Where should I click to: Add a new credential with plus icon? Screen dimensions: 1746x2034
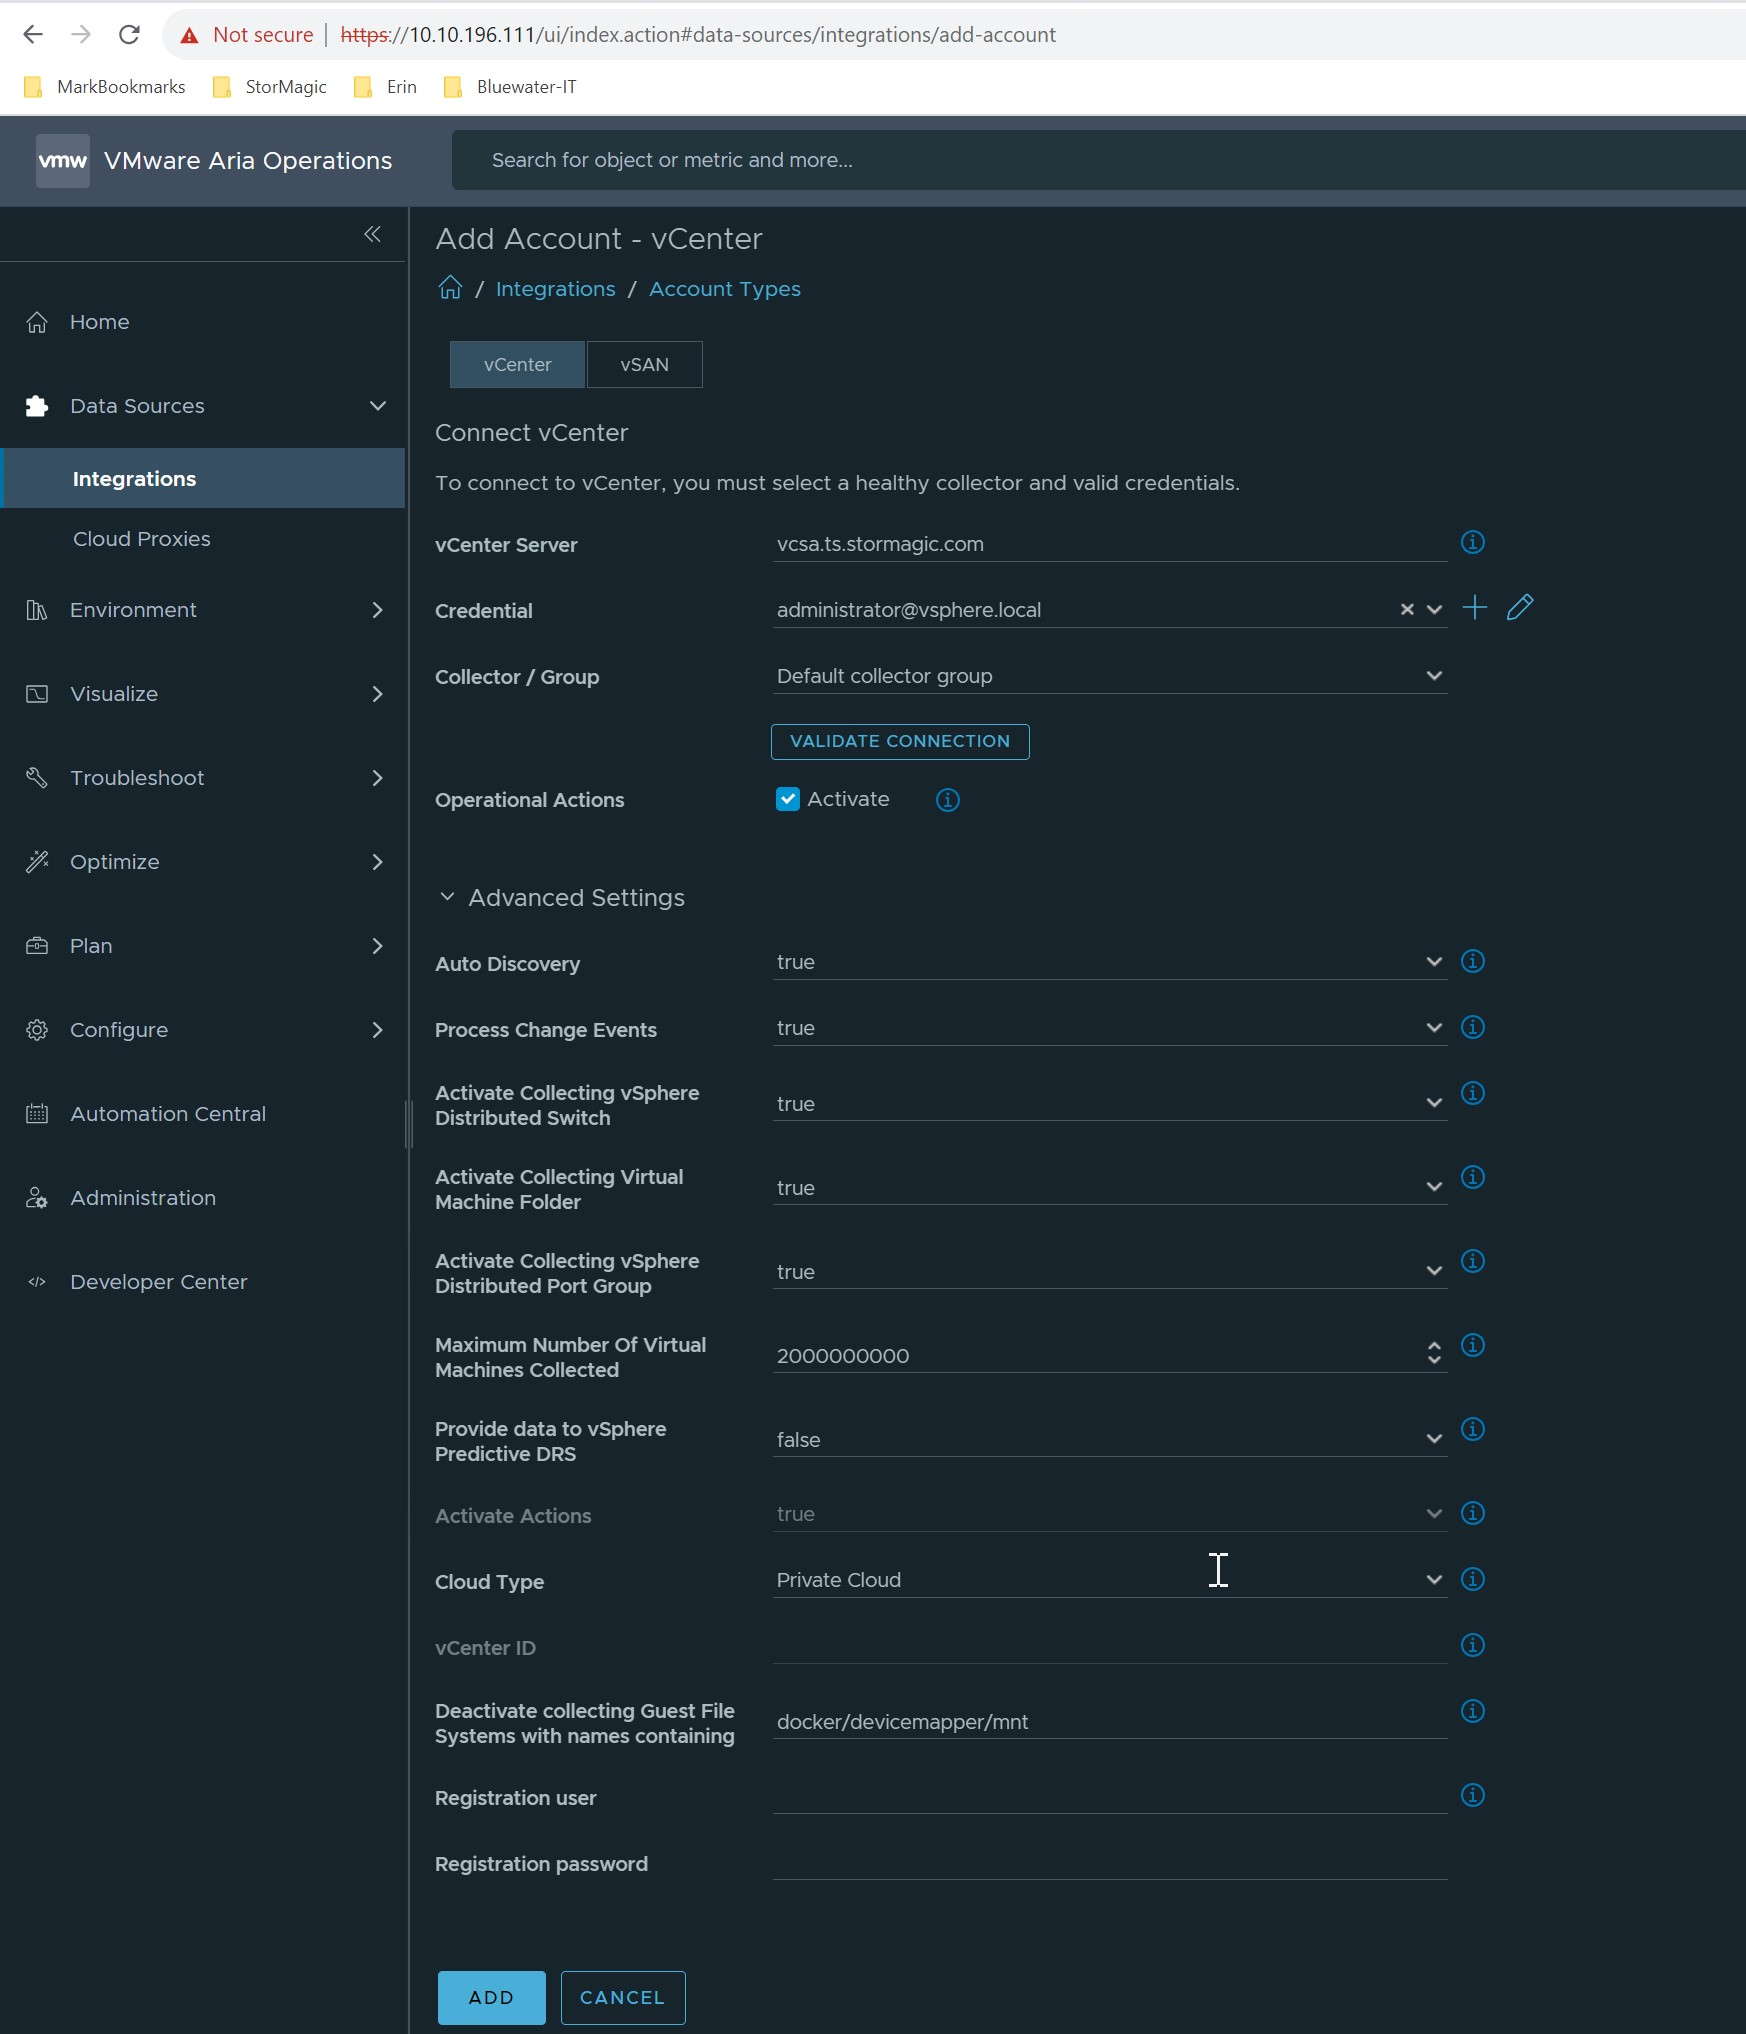1474,607
